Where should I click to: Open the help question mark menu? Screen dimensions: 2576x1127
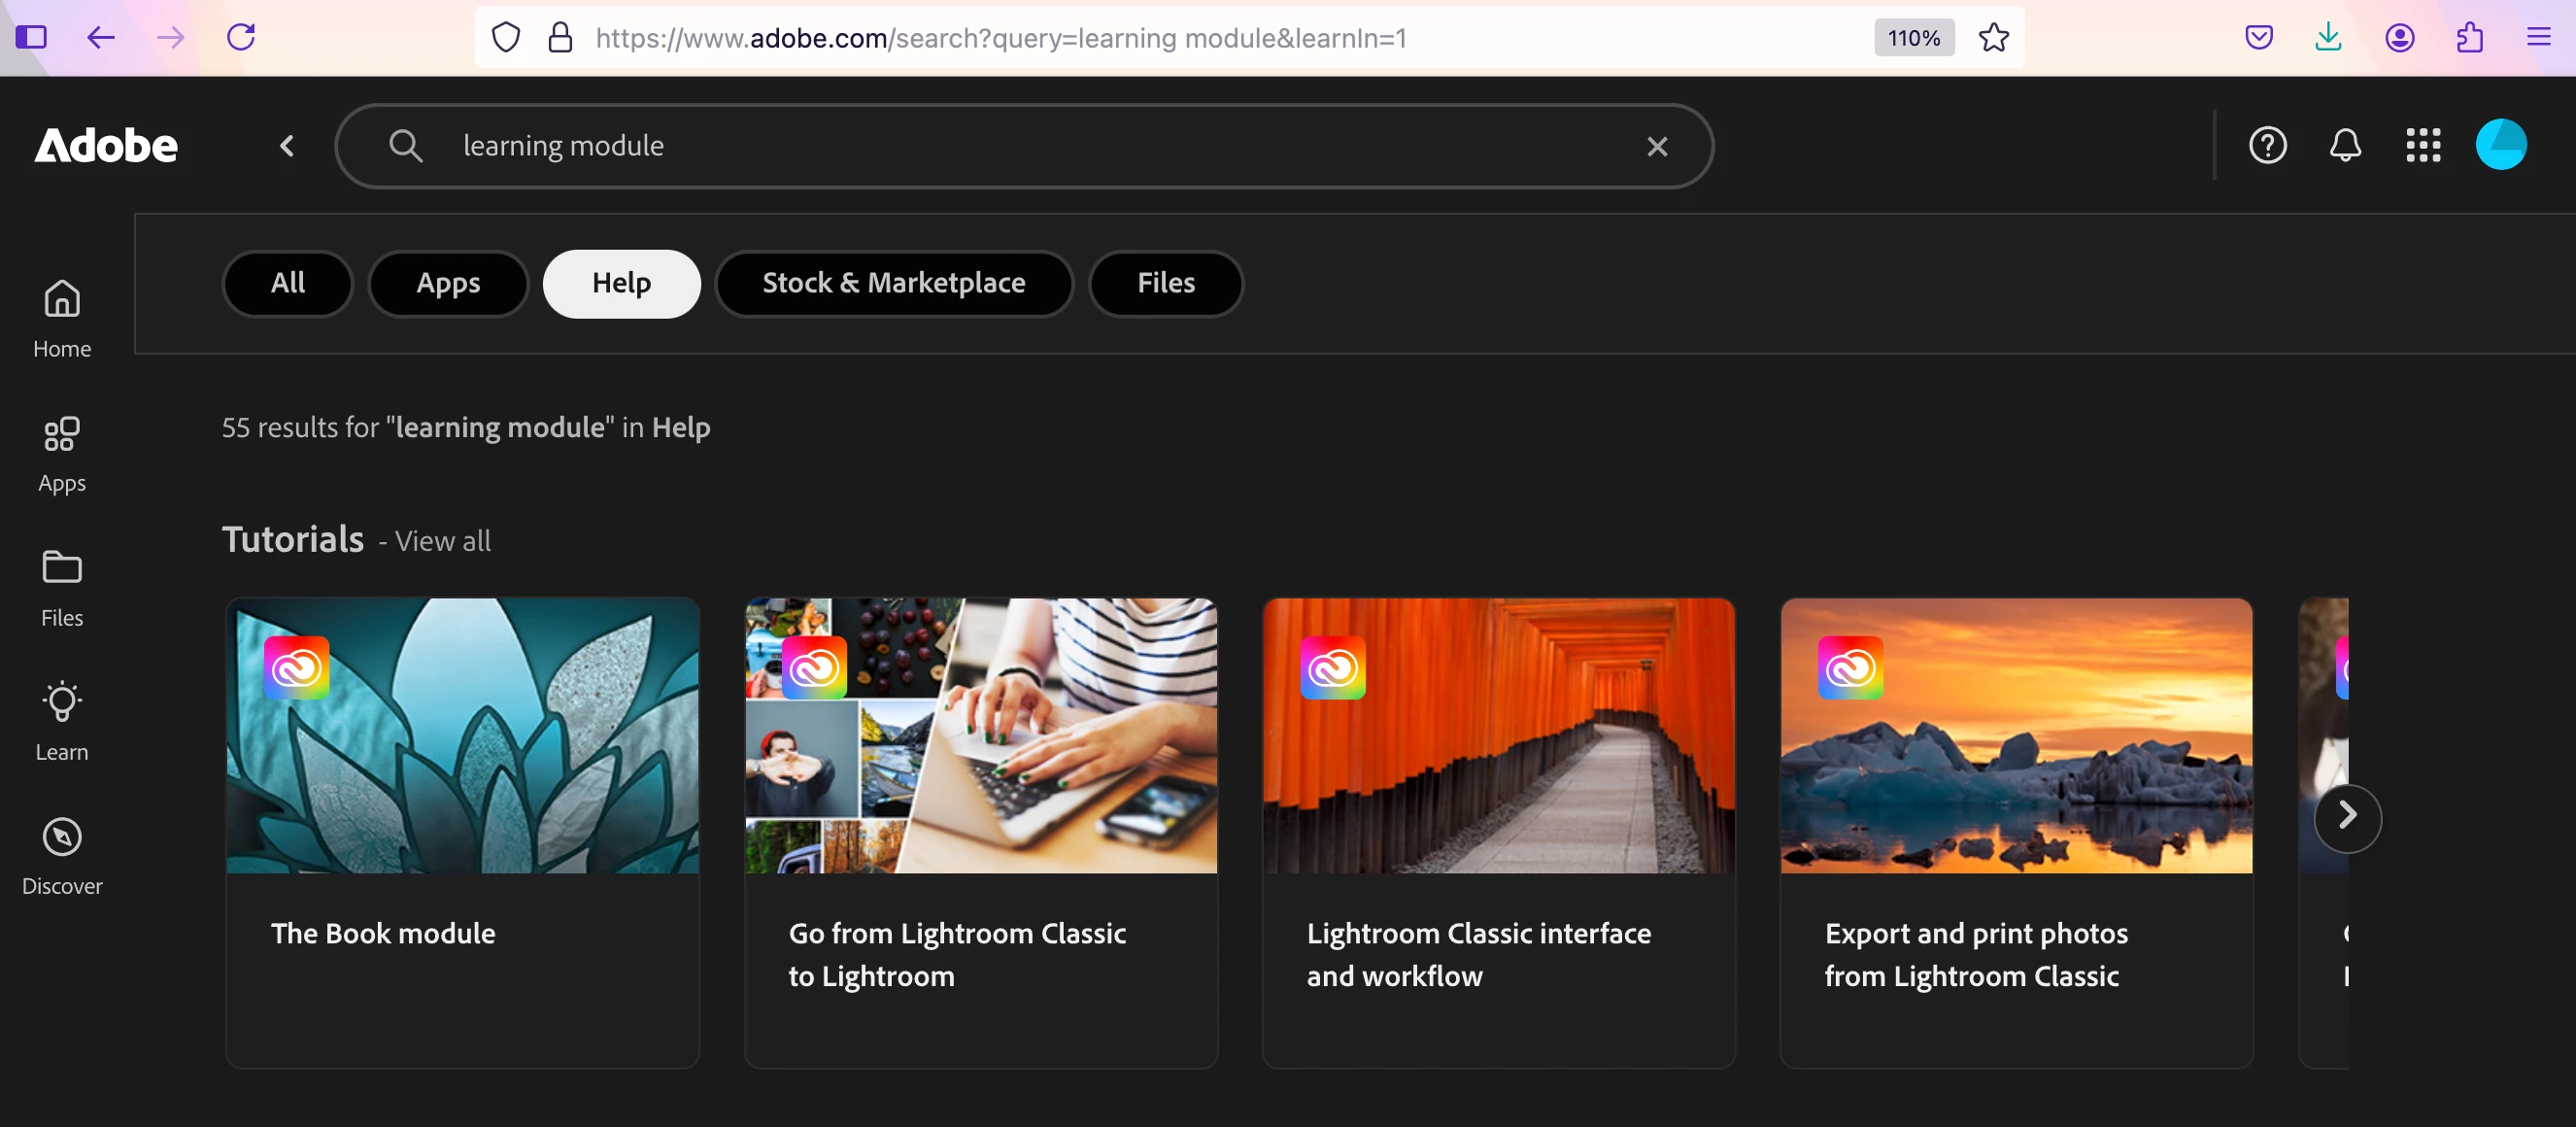tap(2267, 146)
